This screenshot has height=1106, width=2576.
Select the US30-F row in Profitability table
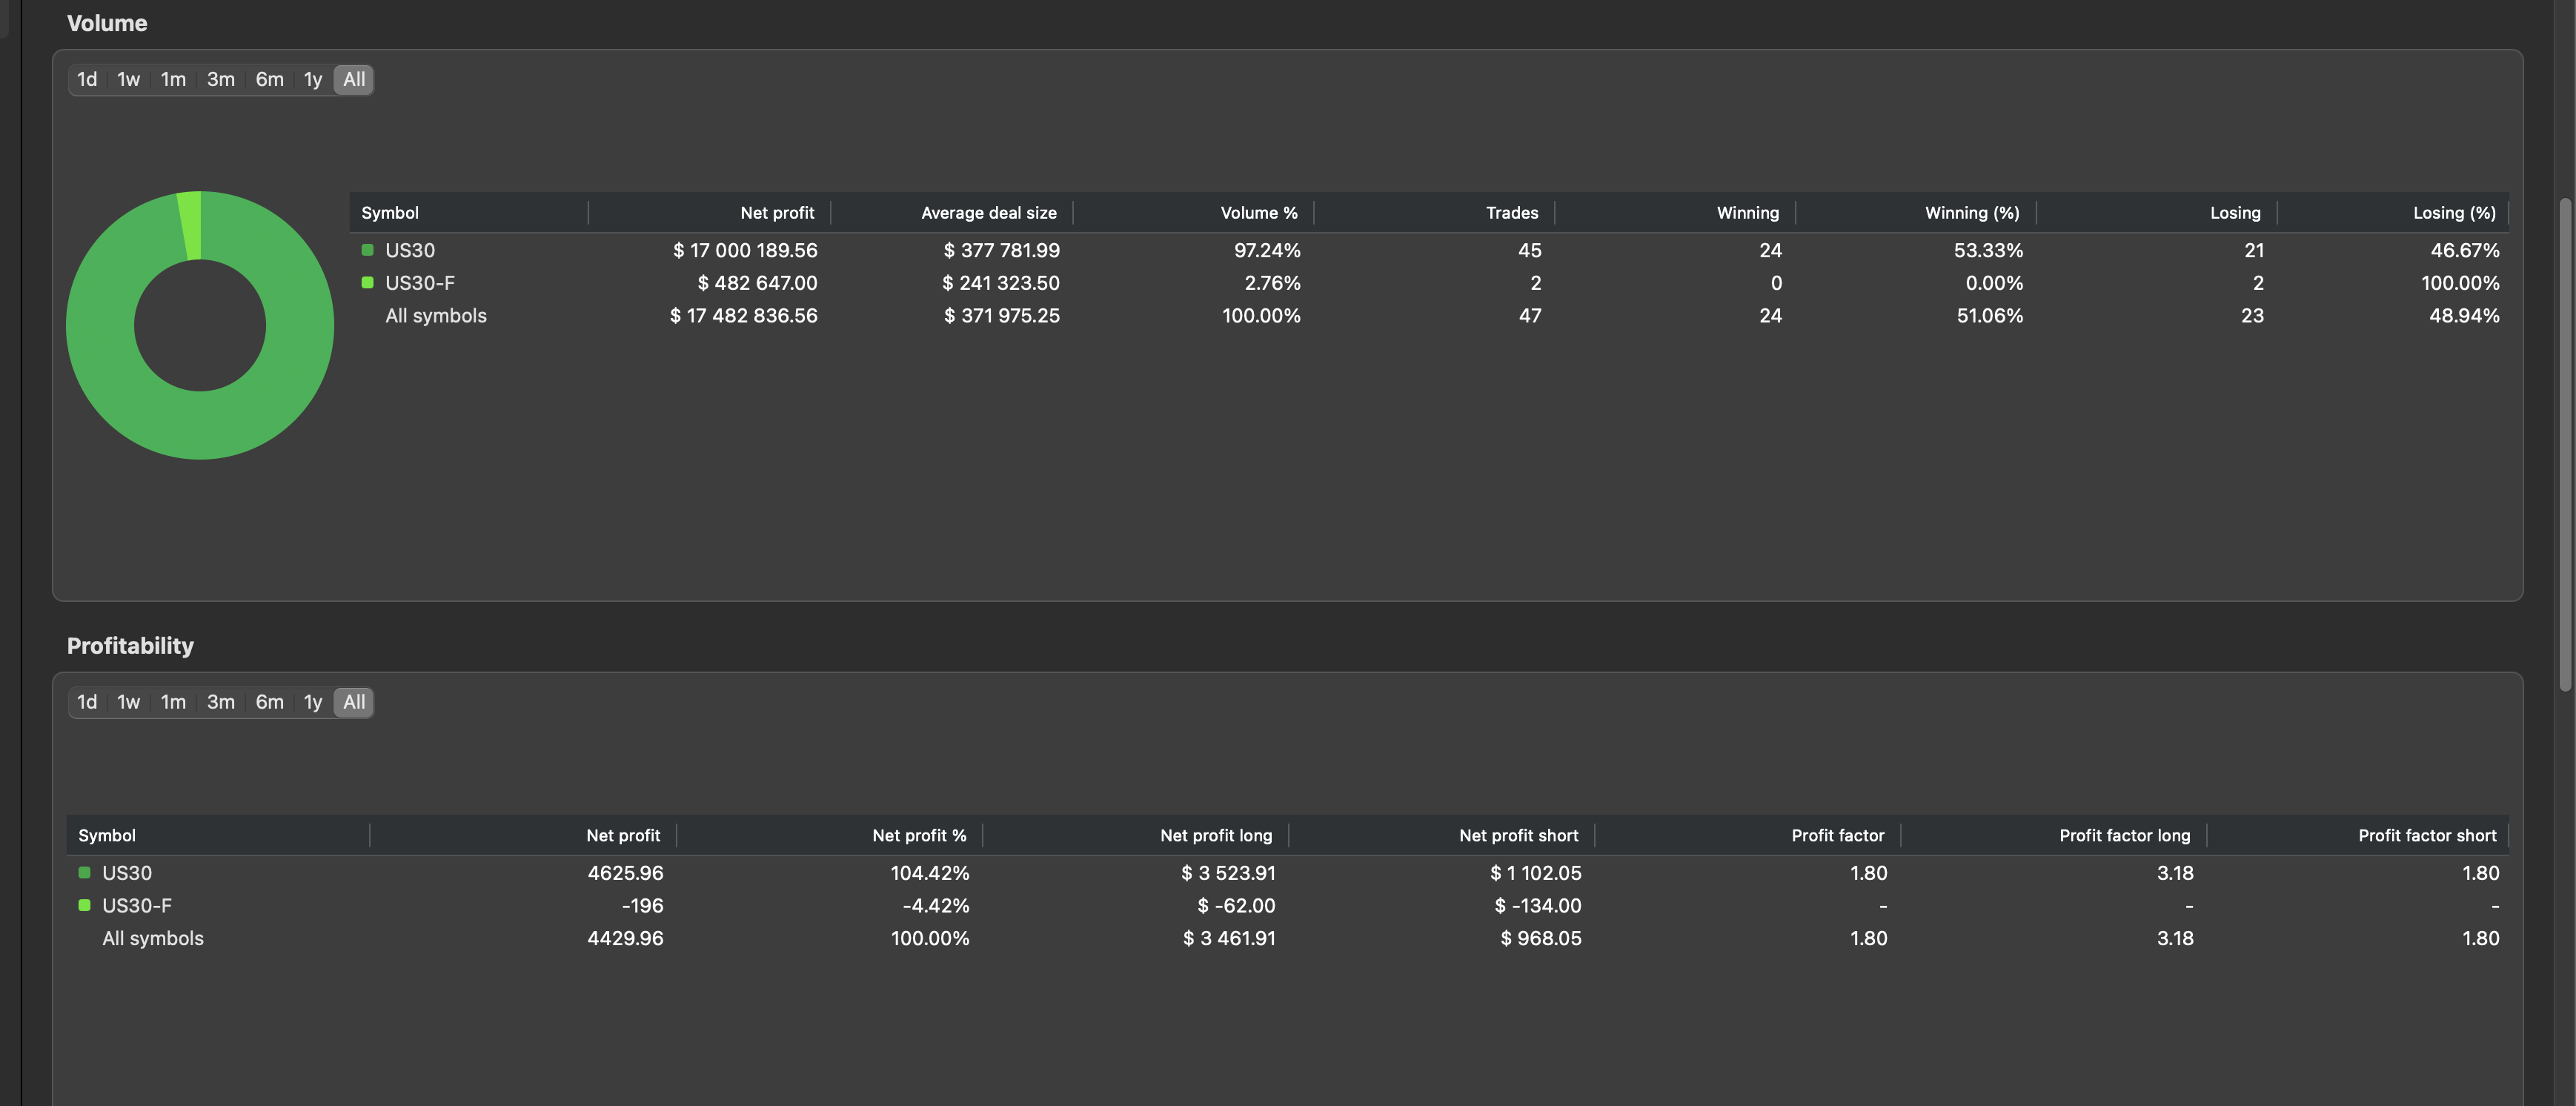pos(137,906)
